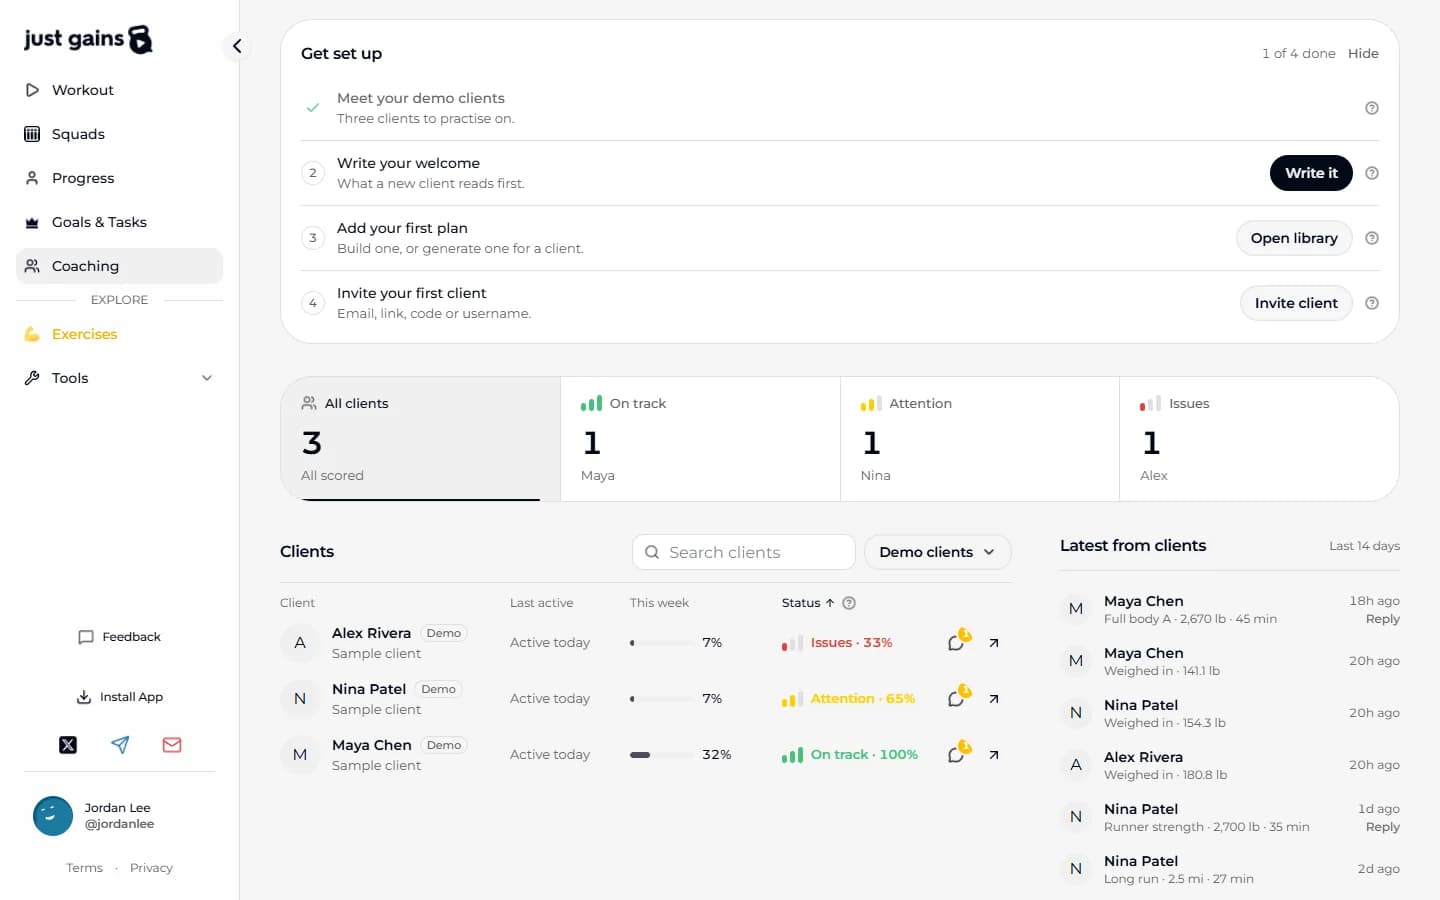Click Attention · 65% status

[x=848, y=699]
